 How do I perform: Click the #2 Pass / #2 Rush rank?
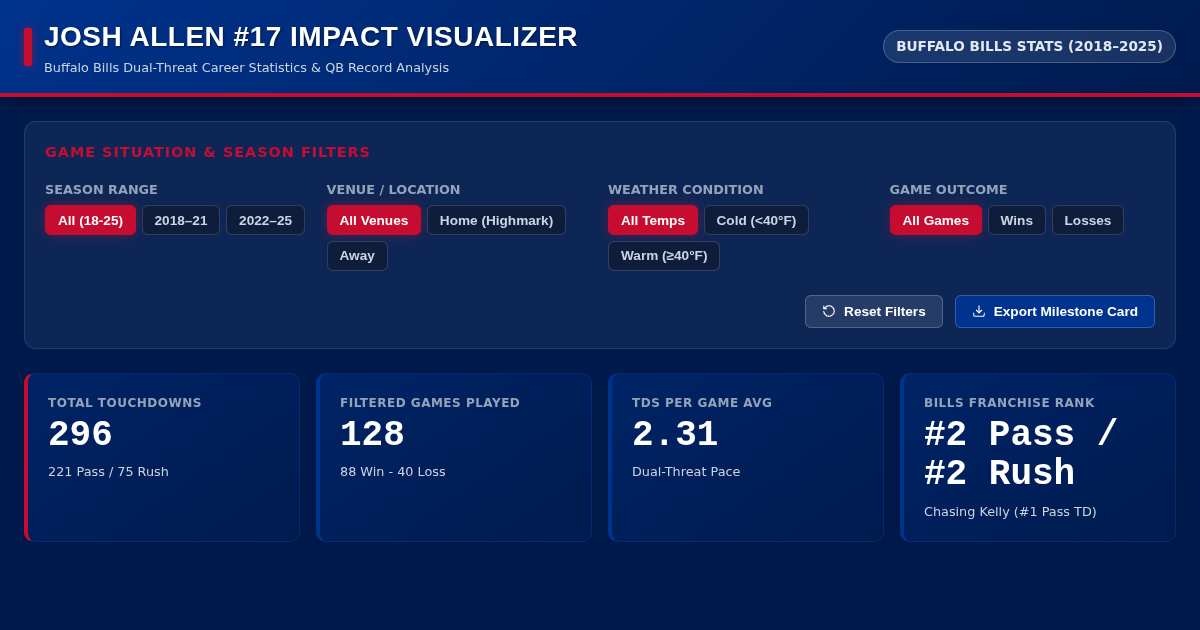[x=1020, y=454]
